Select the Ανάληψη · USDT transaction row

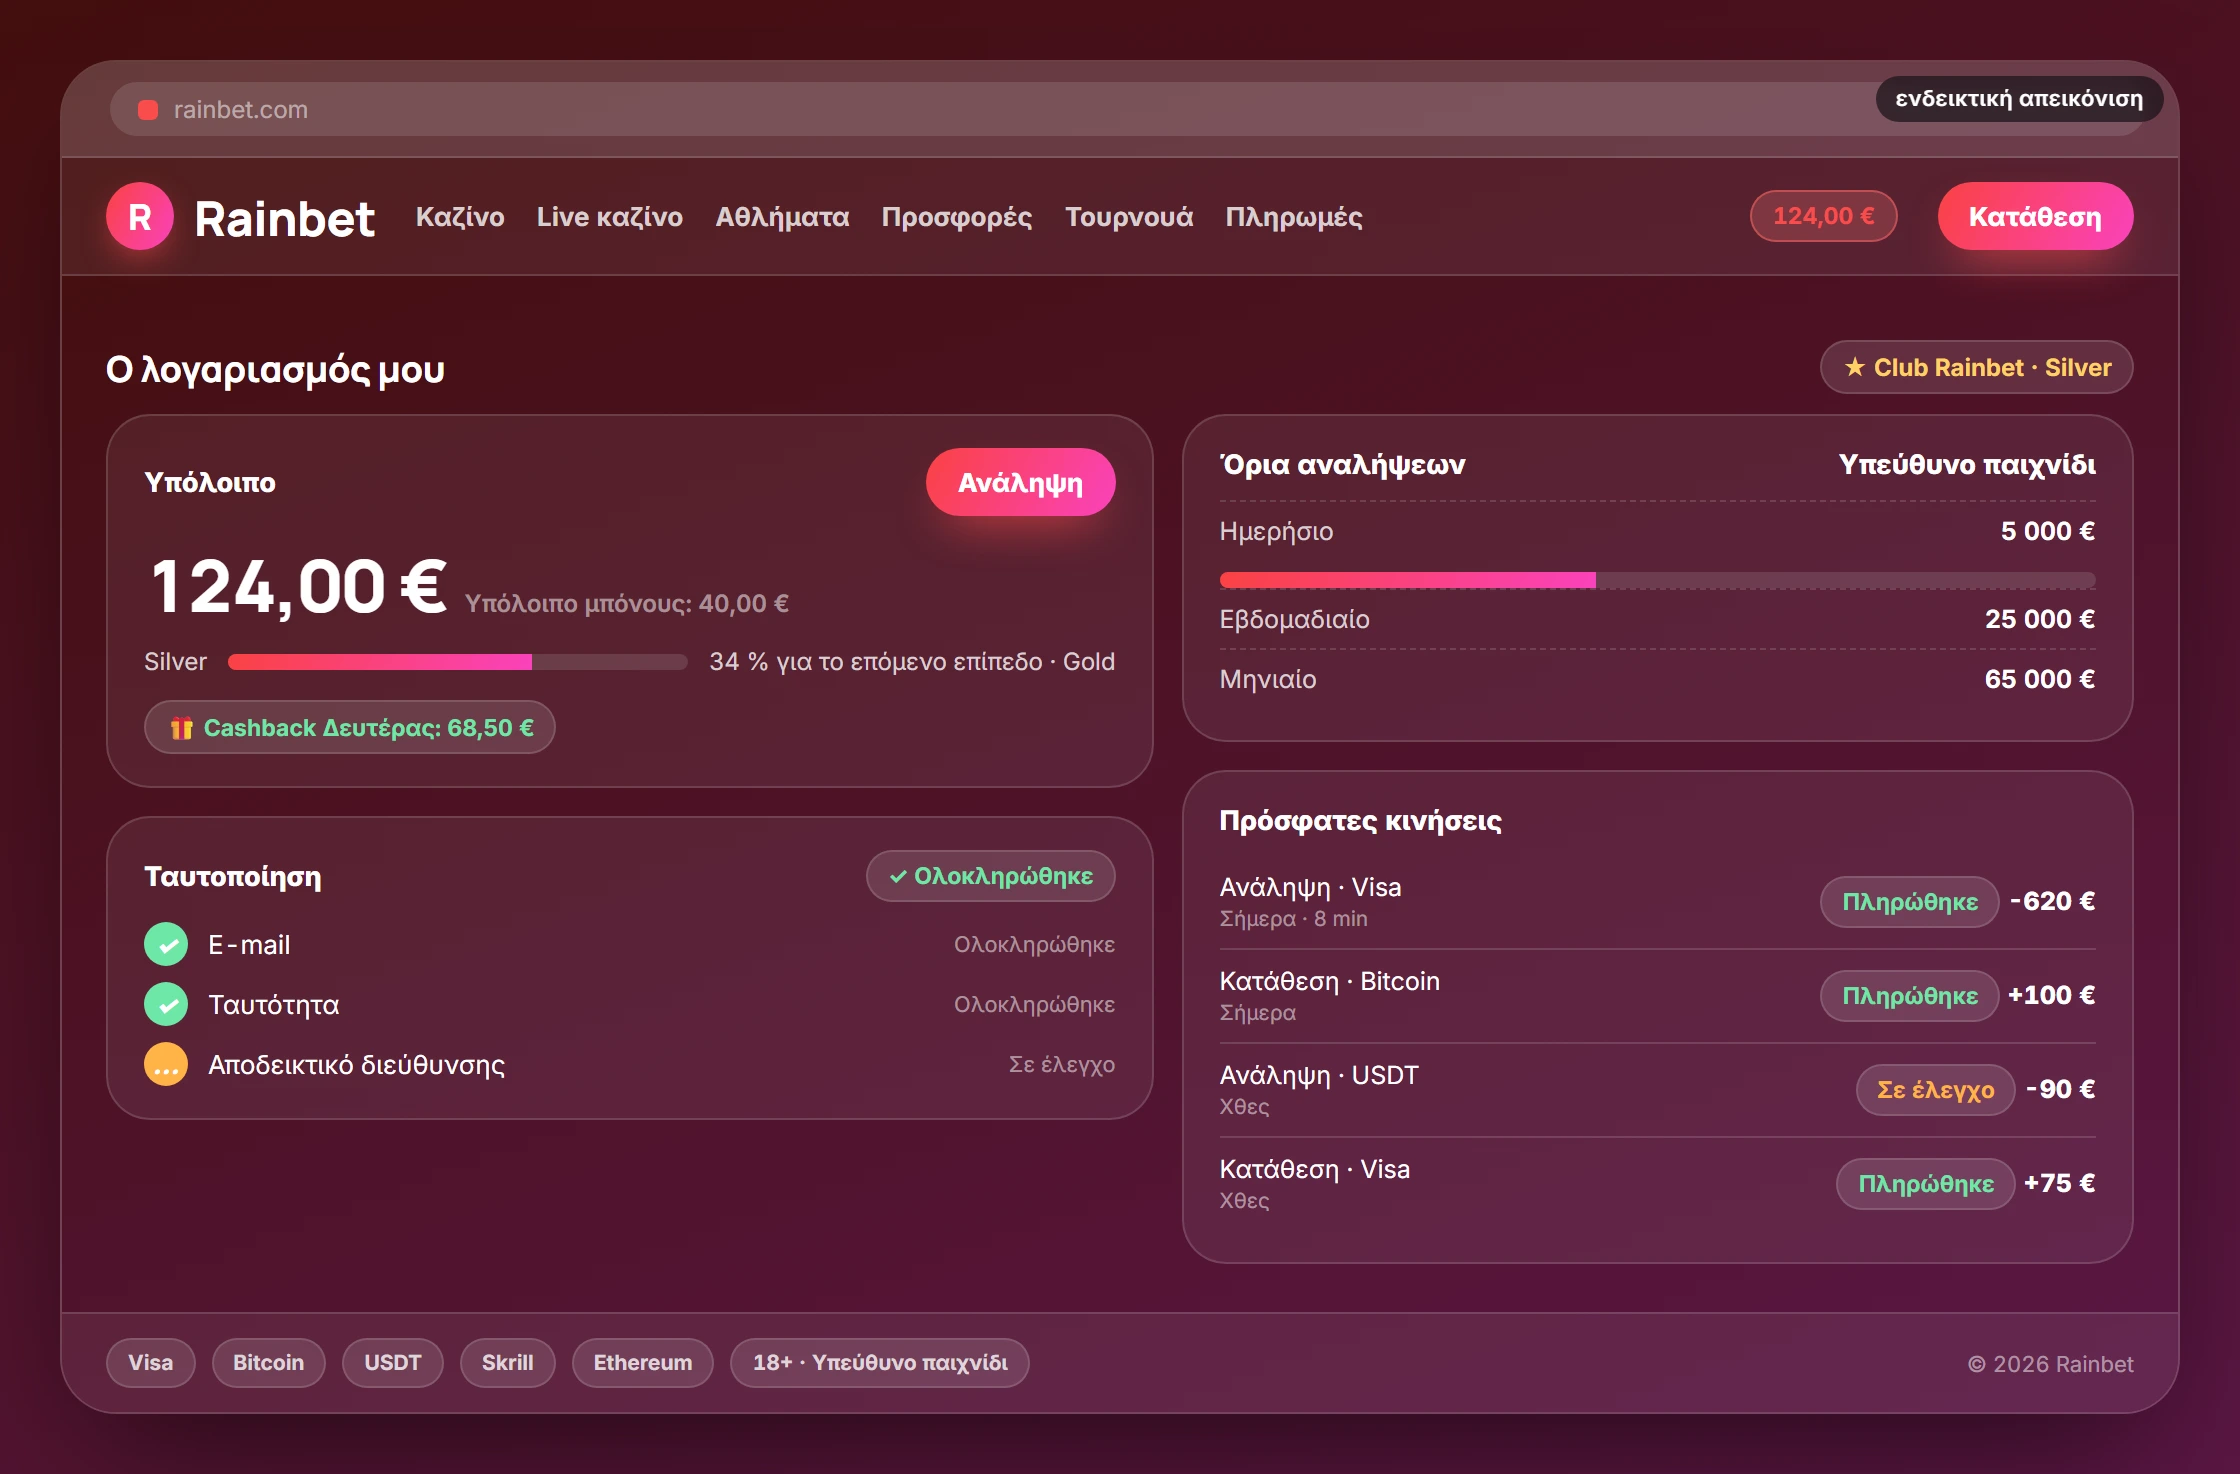(x=1657, y=1089)
